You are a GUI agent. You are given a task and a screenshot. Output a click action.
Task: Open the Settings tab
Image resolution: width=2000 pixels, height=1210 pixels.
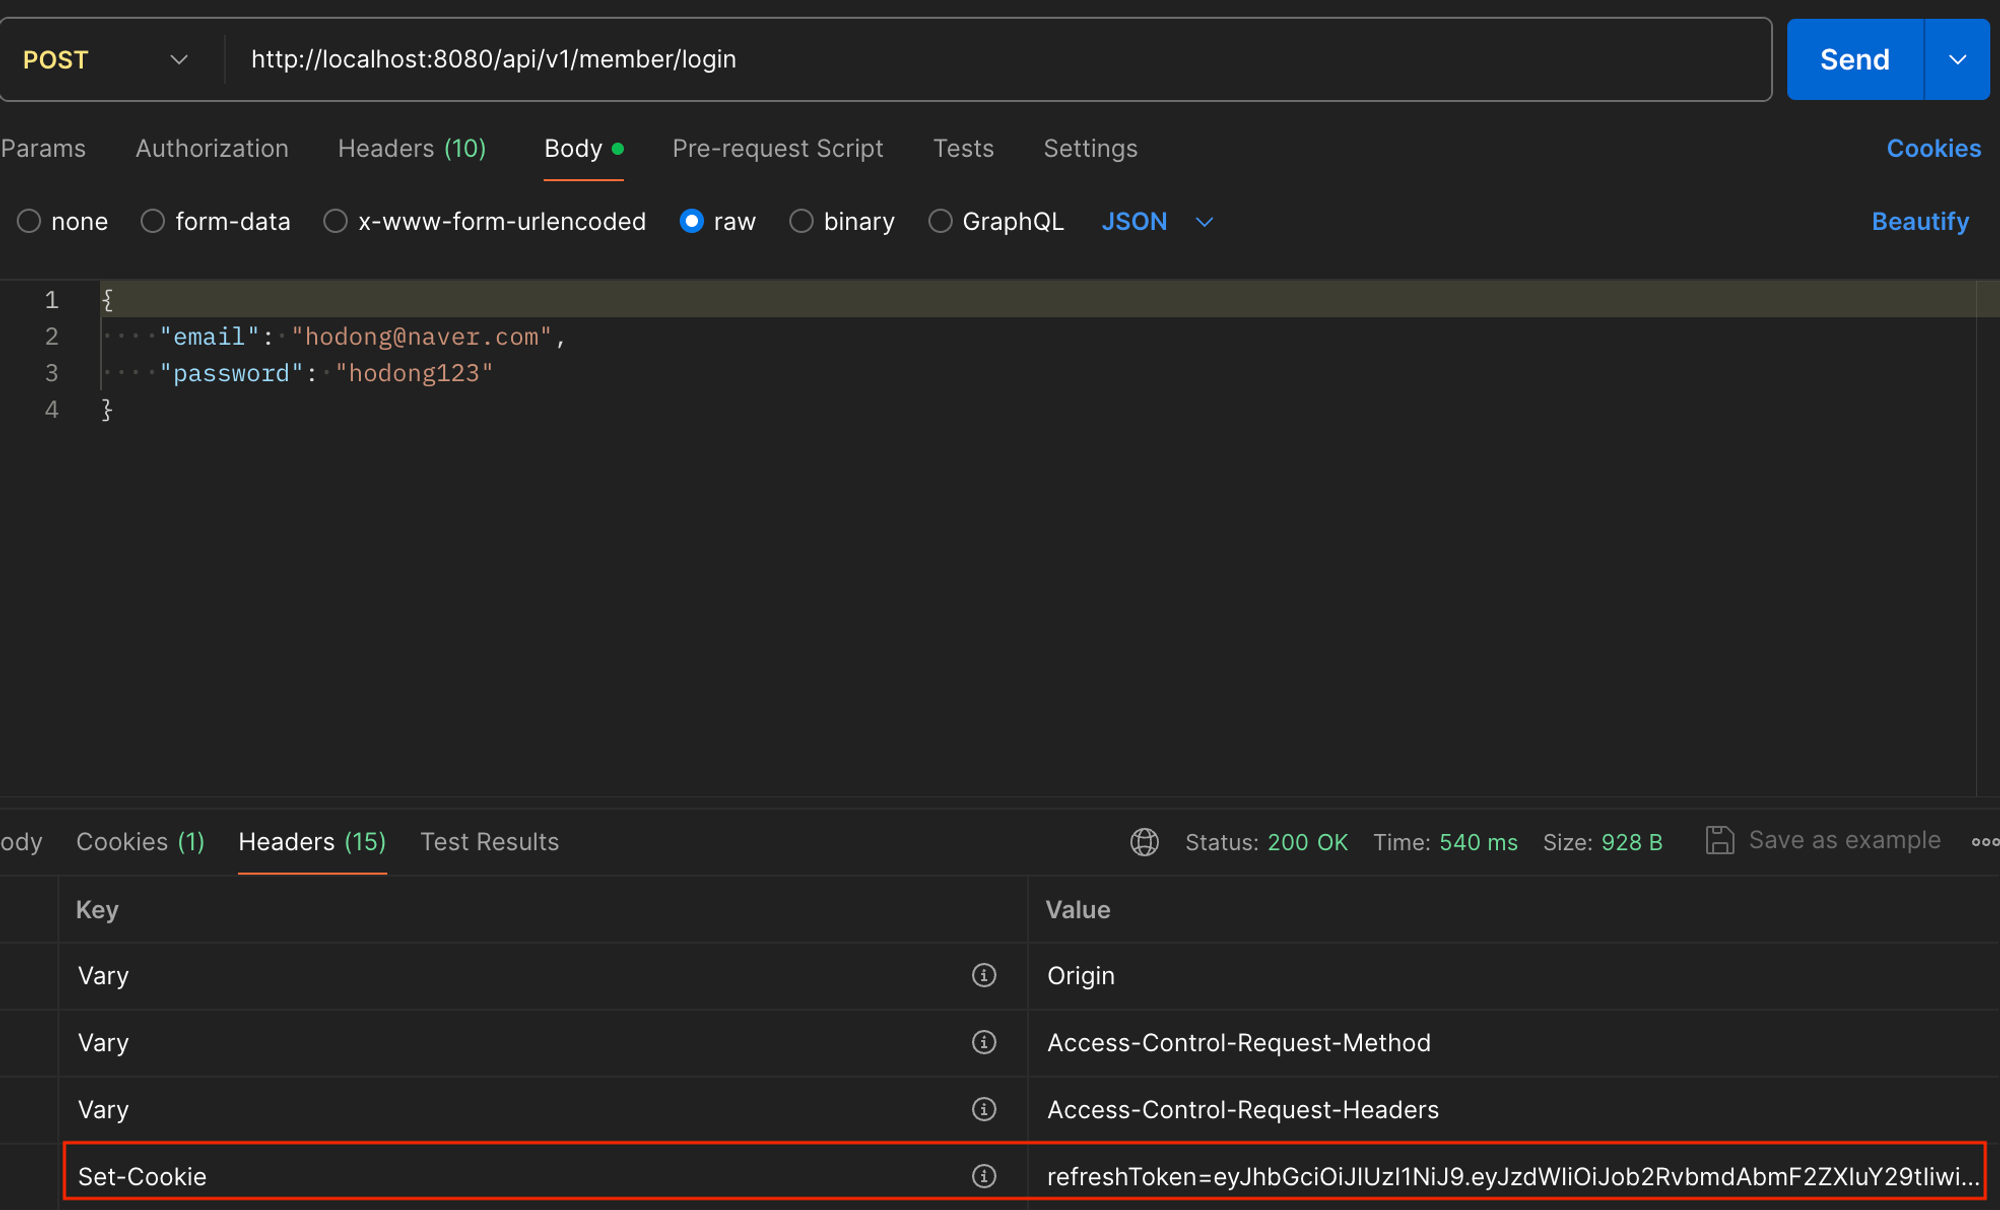tap(1090, 148)
